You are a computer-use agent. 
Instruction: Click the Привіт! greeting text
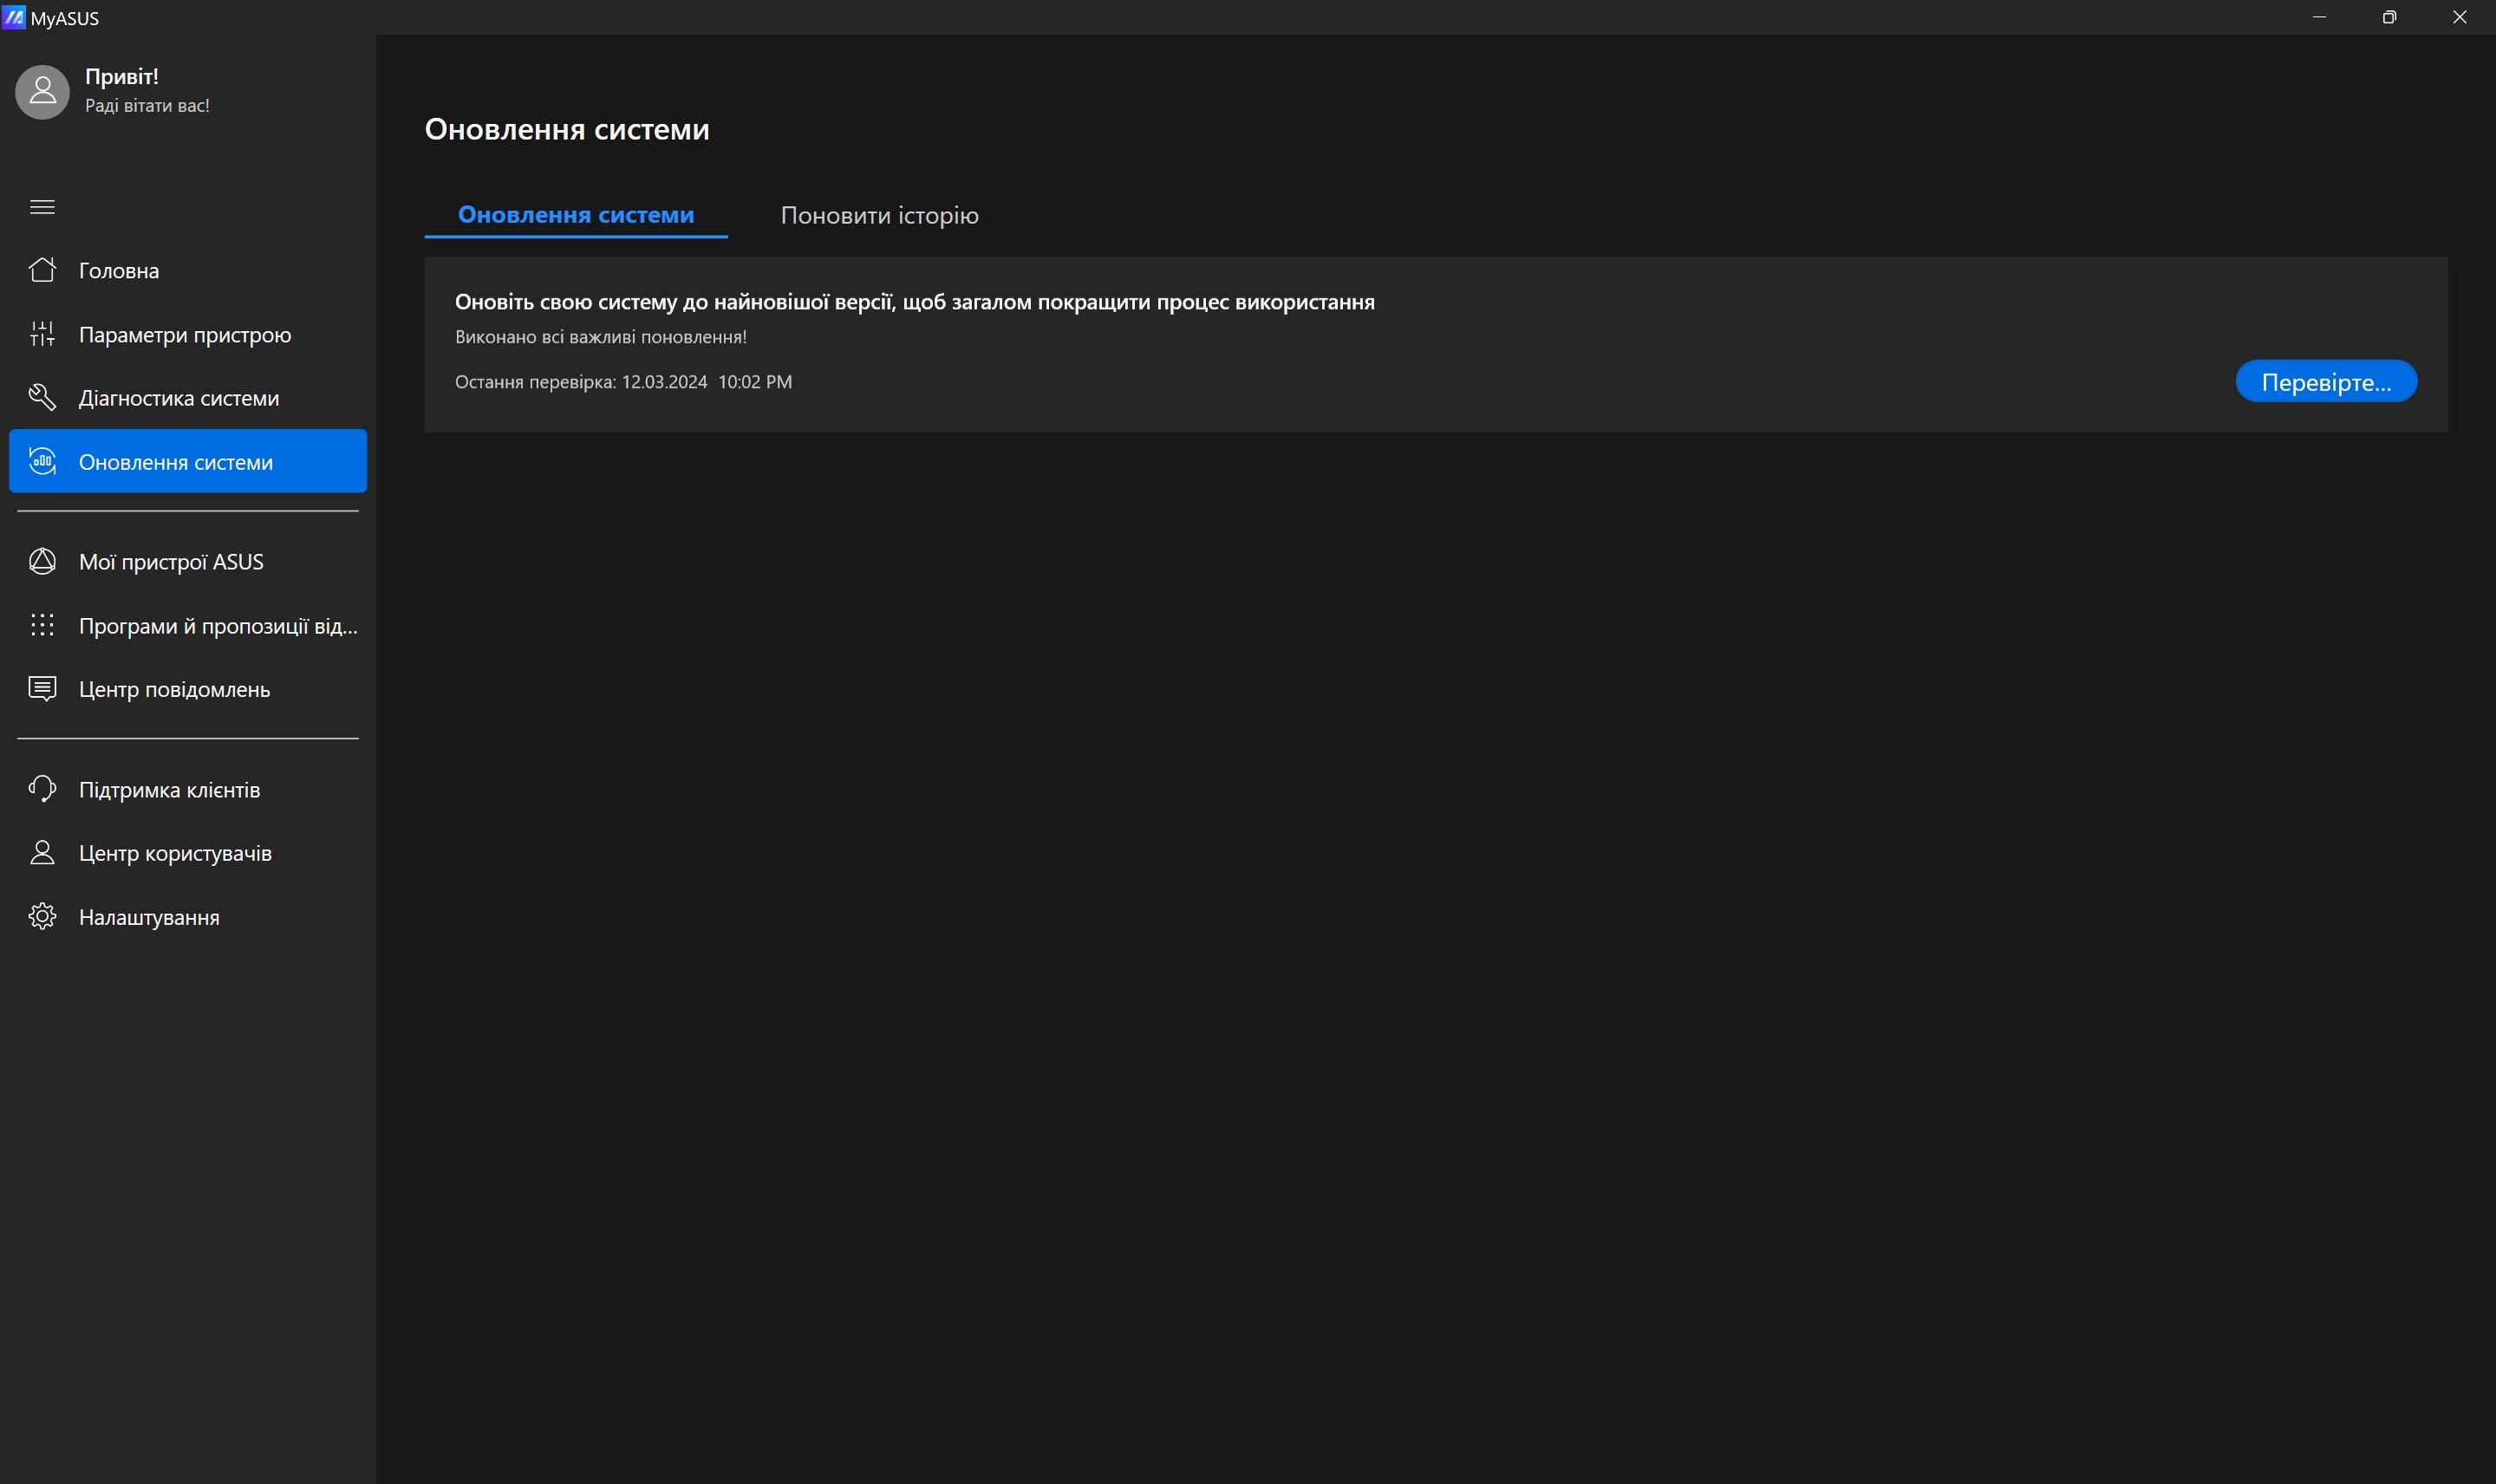122,76
